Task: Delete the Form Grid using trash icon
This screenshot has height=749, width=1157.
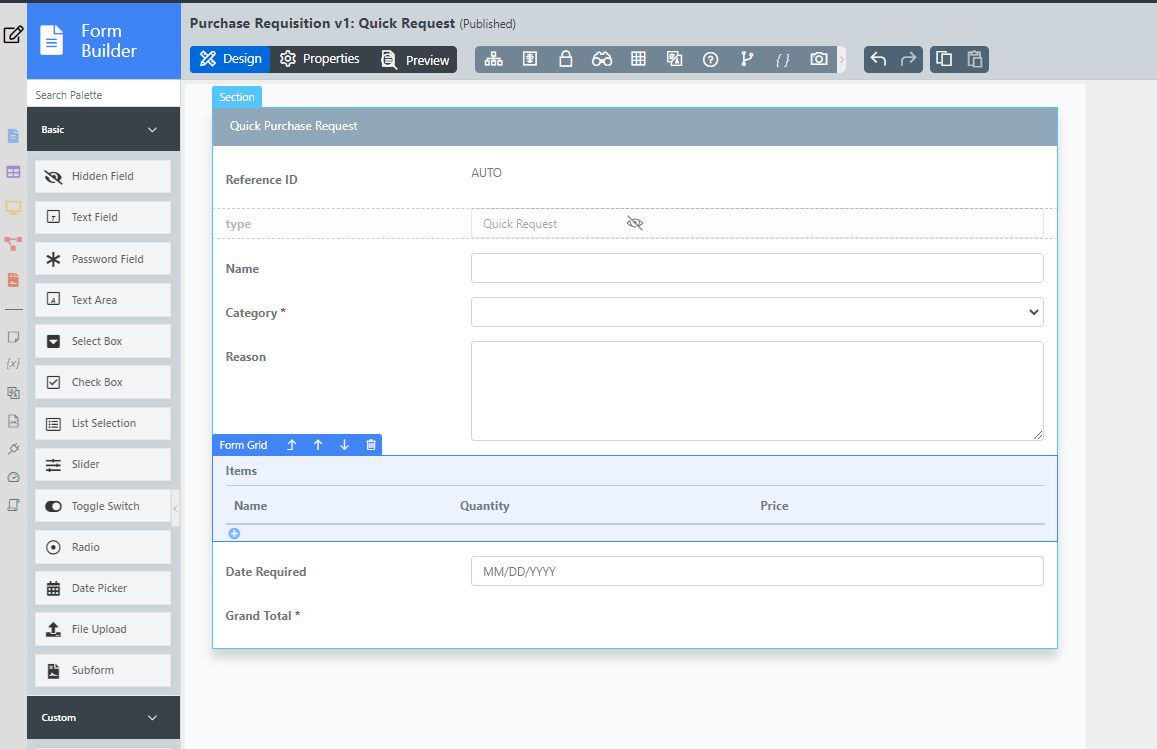Action: click(x=371, y=445)
